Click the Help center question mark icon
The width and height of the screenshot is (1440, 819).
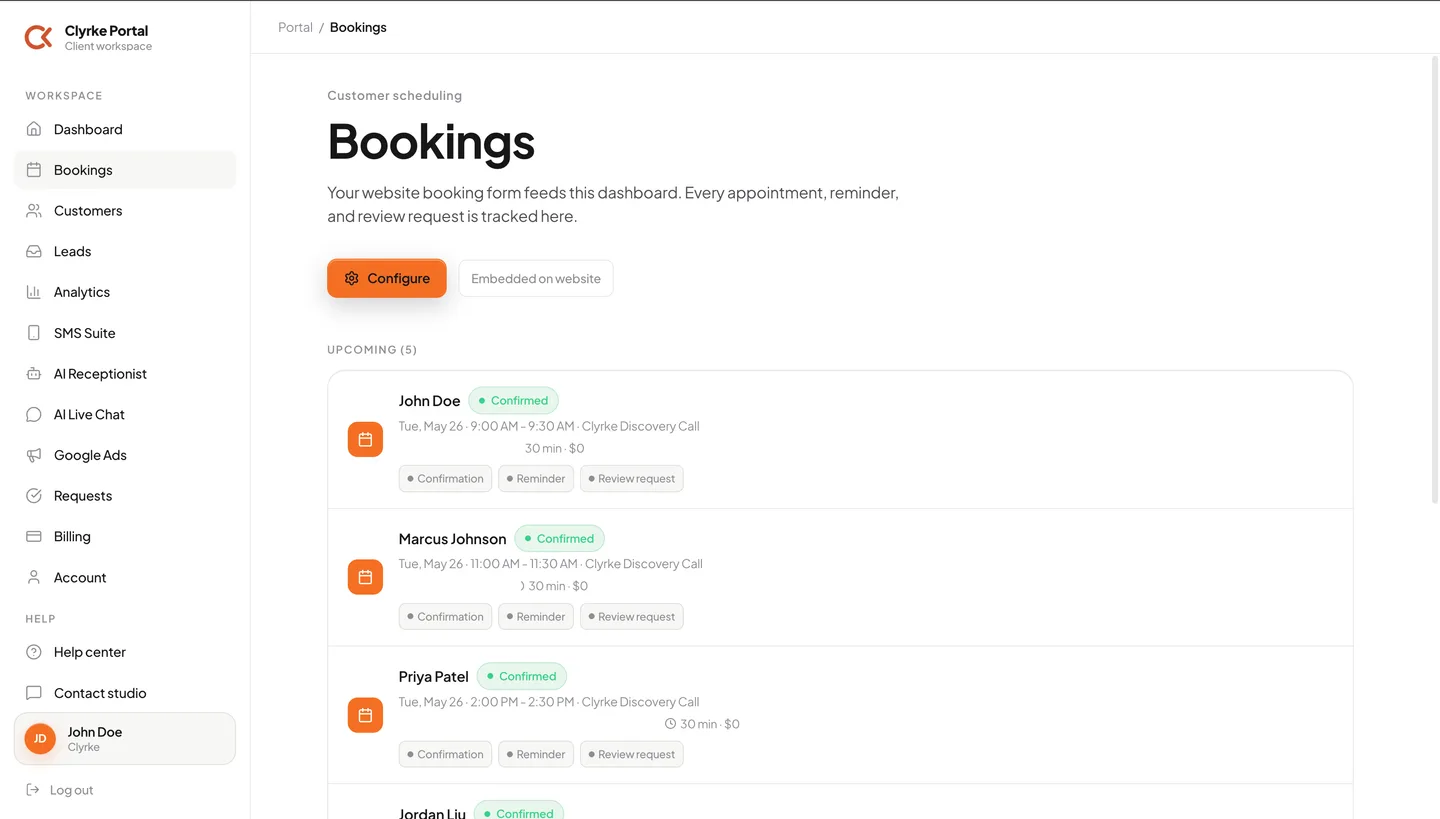pos(34,652)
